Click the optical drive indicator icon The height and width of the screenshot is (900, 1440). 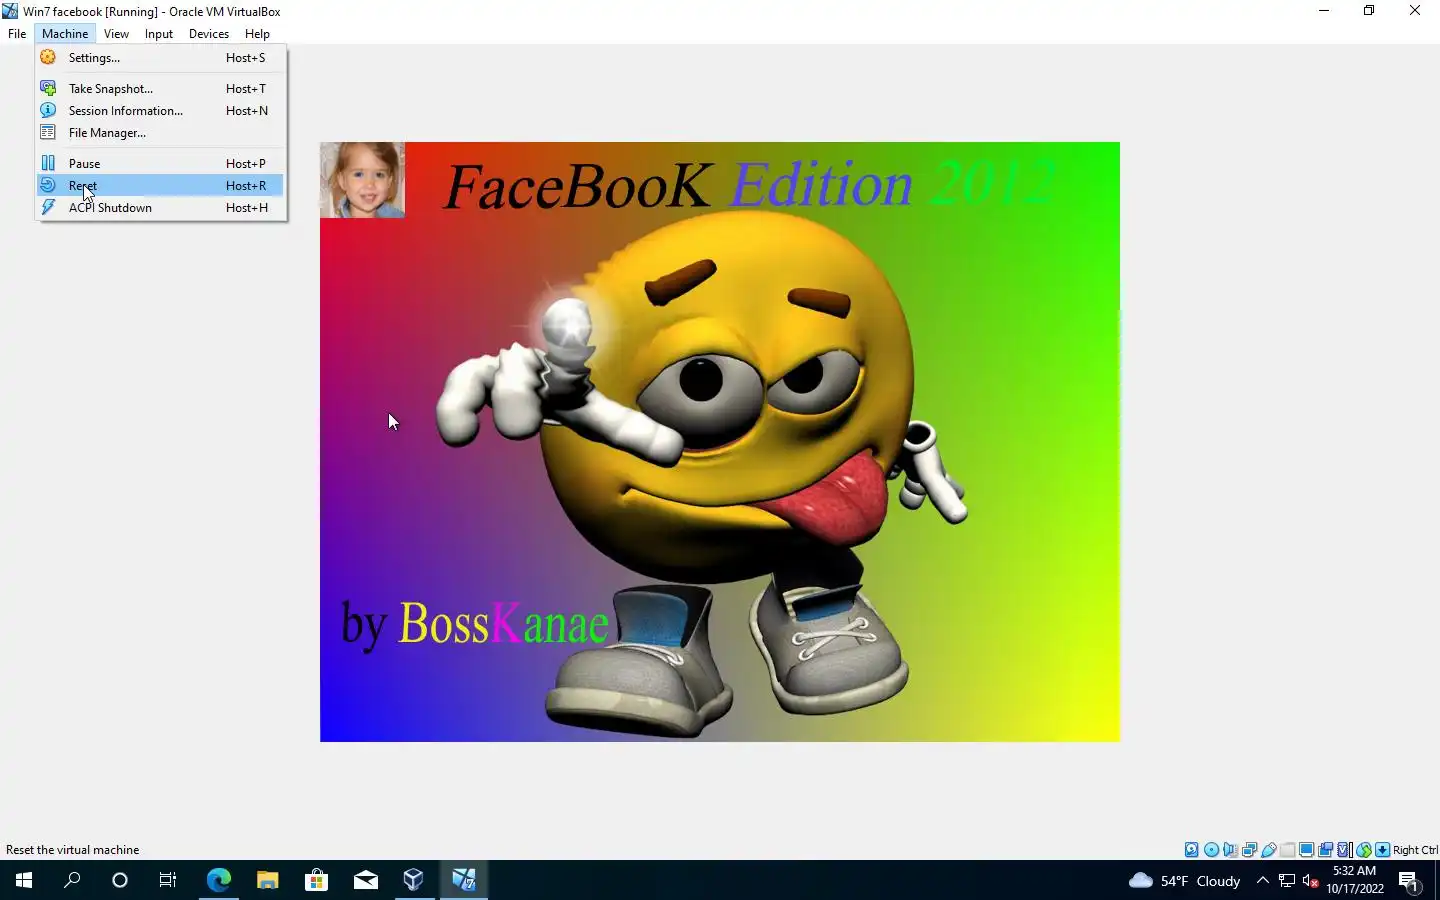(1211, 850)
